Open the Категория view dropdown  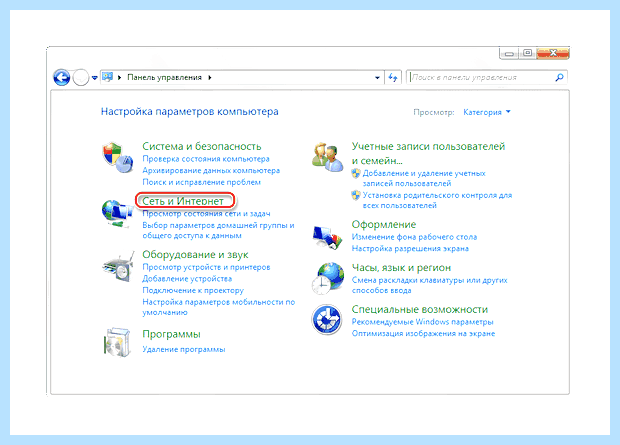(x=487, y=112)
